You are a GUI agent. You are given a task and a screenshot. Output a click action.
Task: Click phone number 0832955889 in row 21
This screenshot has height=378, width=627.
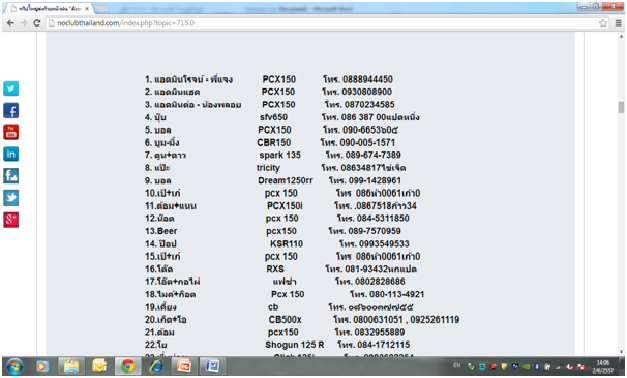379,332
